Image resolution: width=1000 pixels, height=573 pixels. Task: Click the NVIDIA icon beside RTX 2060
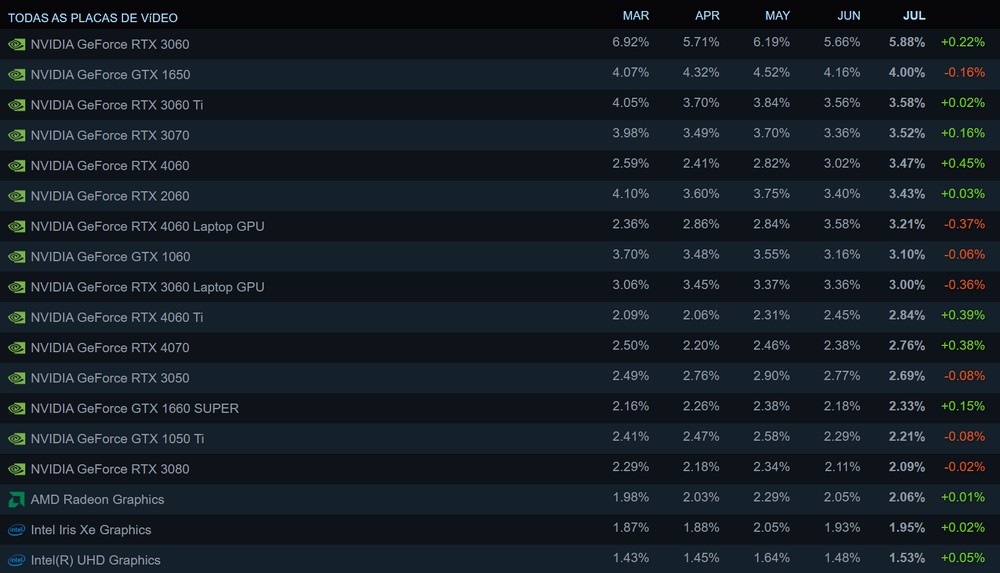pos(16,196)
